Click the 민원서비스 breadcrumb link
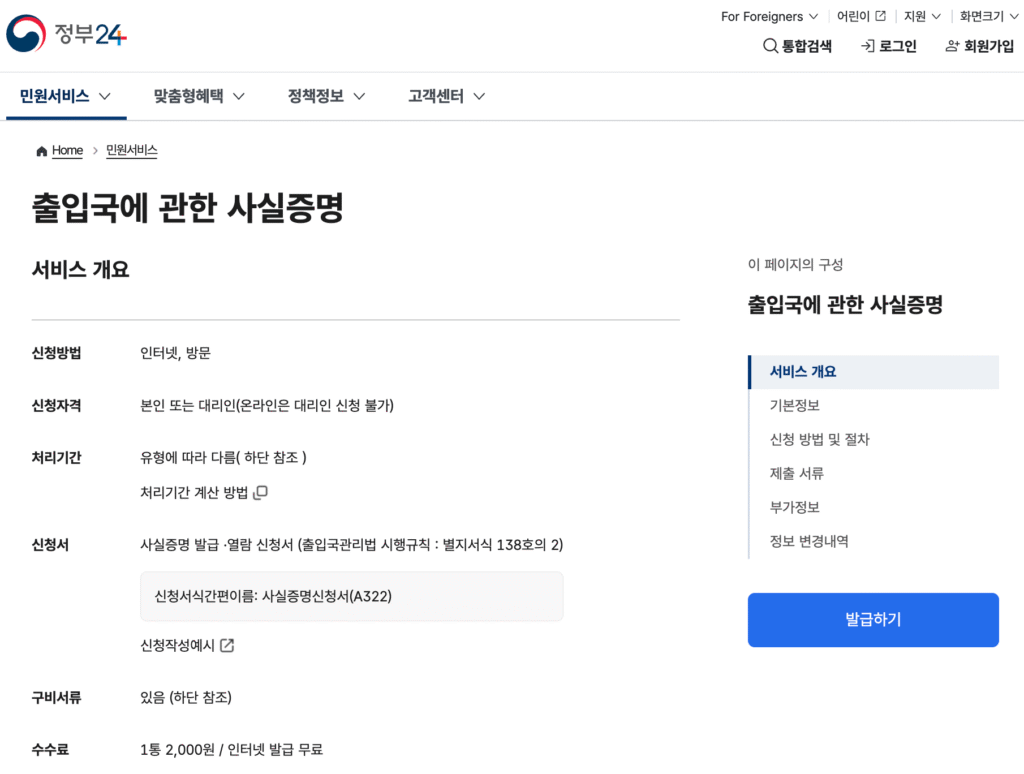1024x774 pixels. (x=132, y=151)
